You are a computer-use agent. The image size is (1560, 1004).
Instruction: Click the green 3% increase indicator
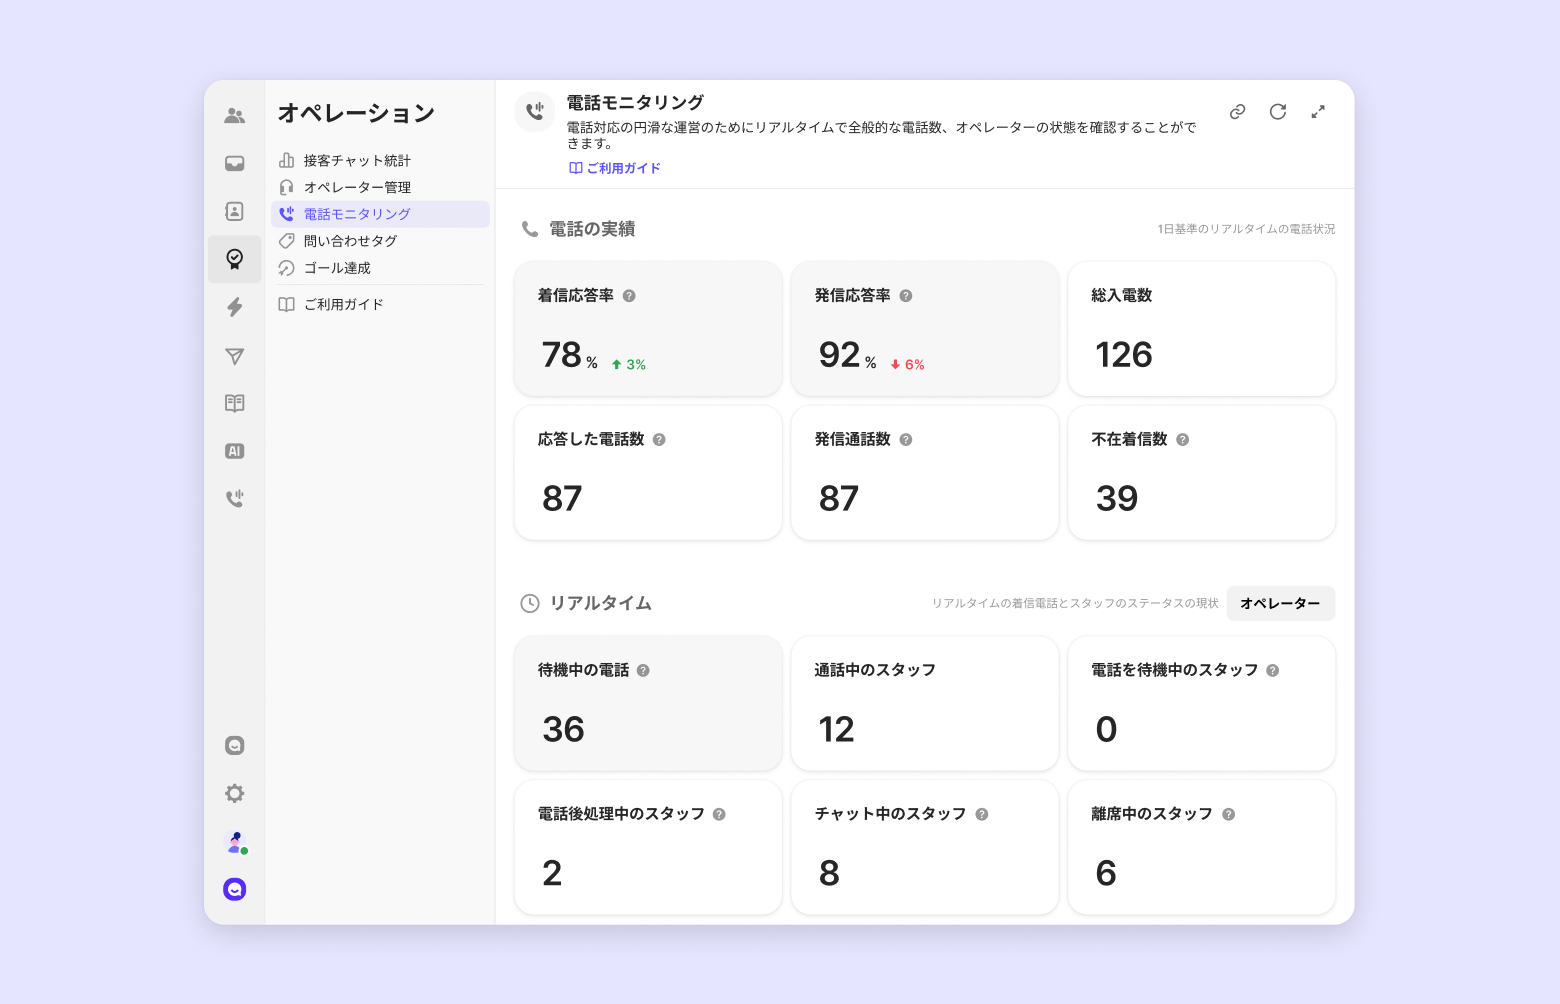(629, 365)
